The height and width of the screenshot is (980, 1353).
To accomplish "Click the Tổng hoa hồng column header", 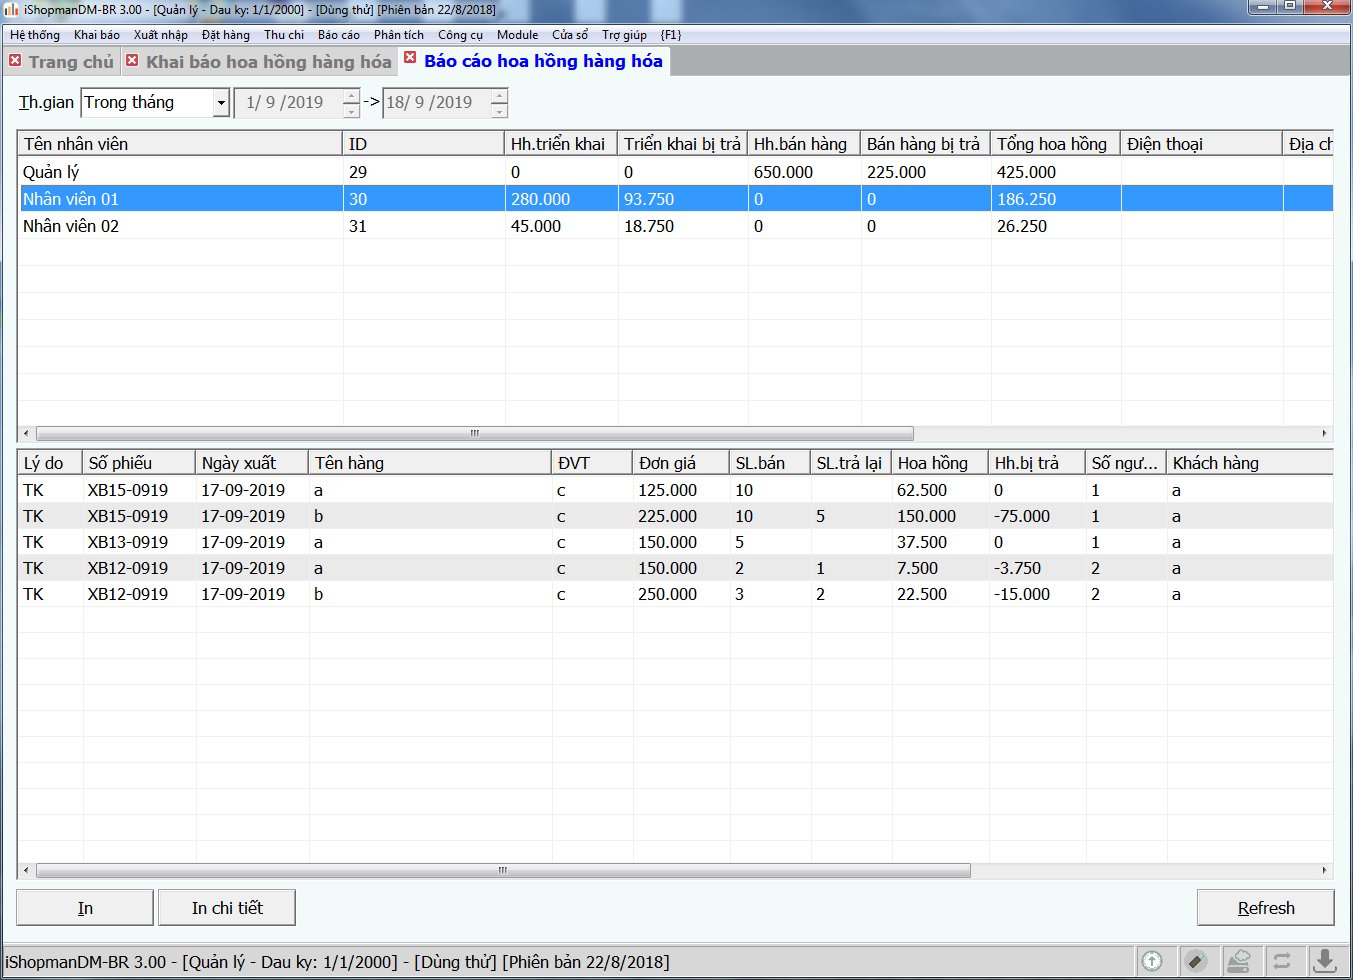I will pos(1056,144).
